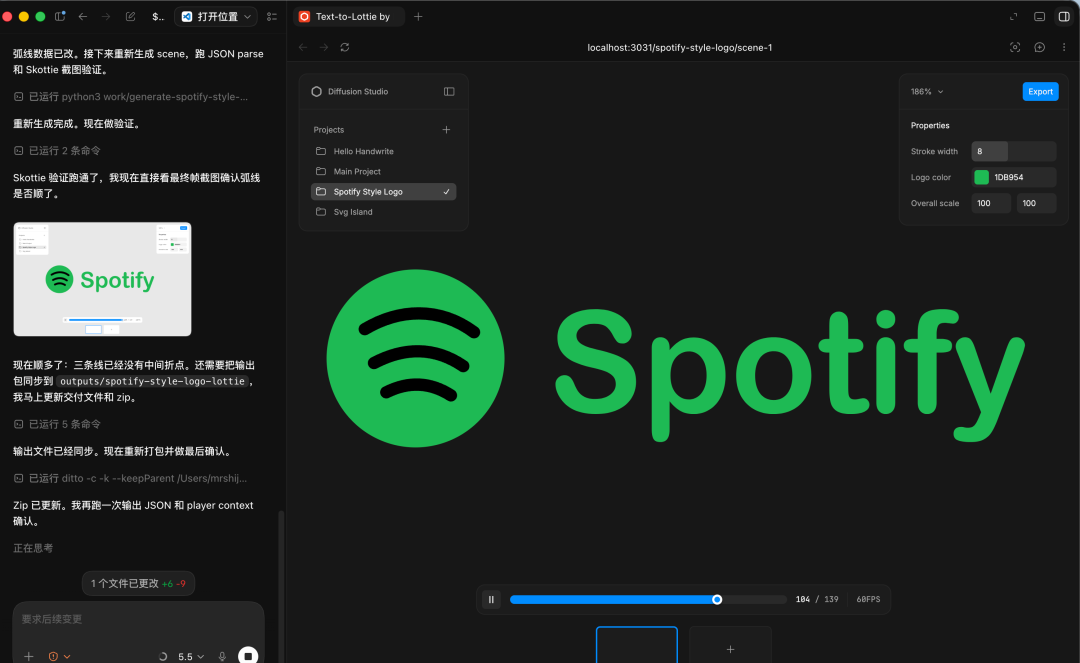The image size is (1080, 663).
Task: Stop the running agent task
Action: tap(248, 655)
